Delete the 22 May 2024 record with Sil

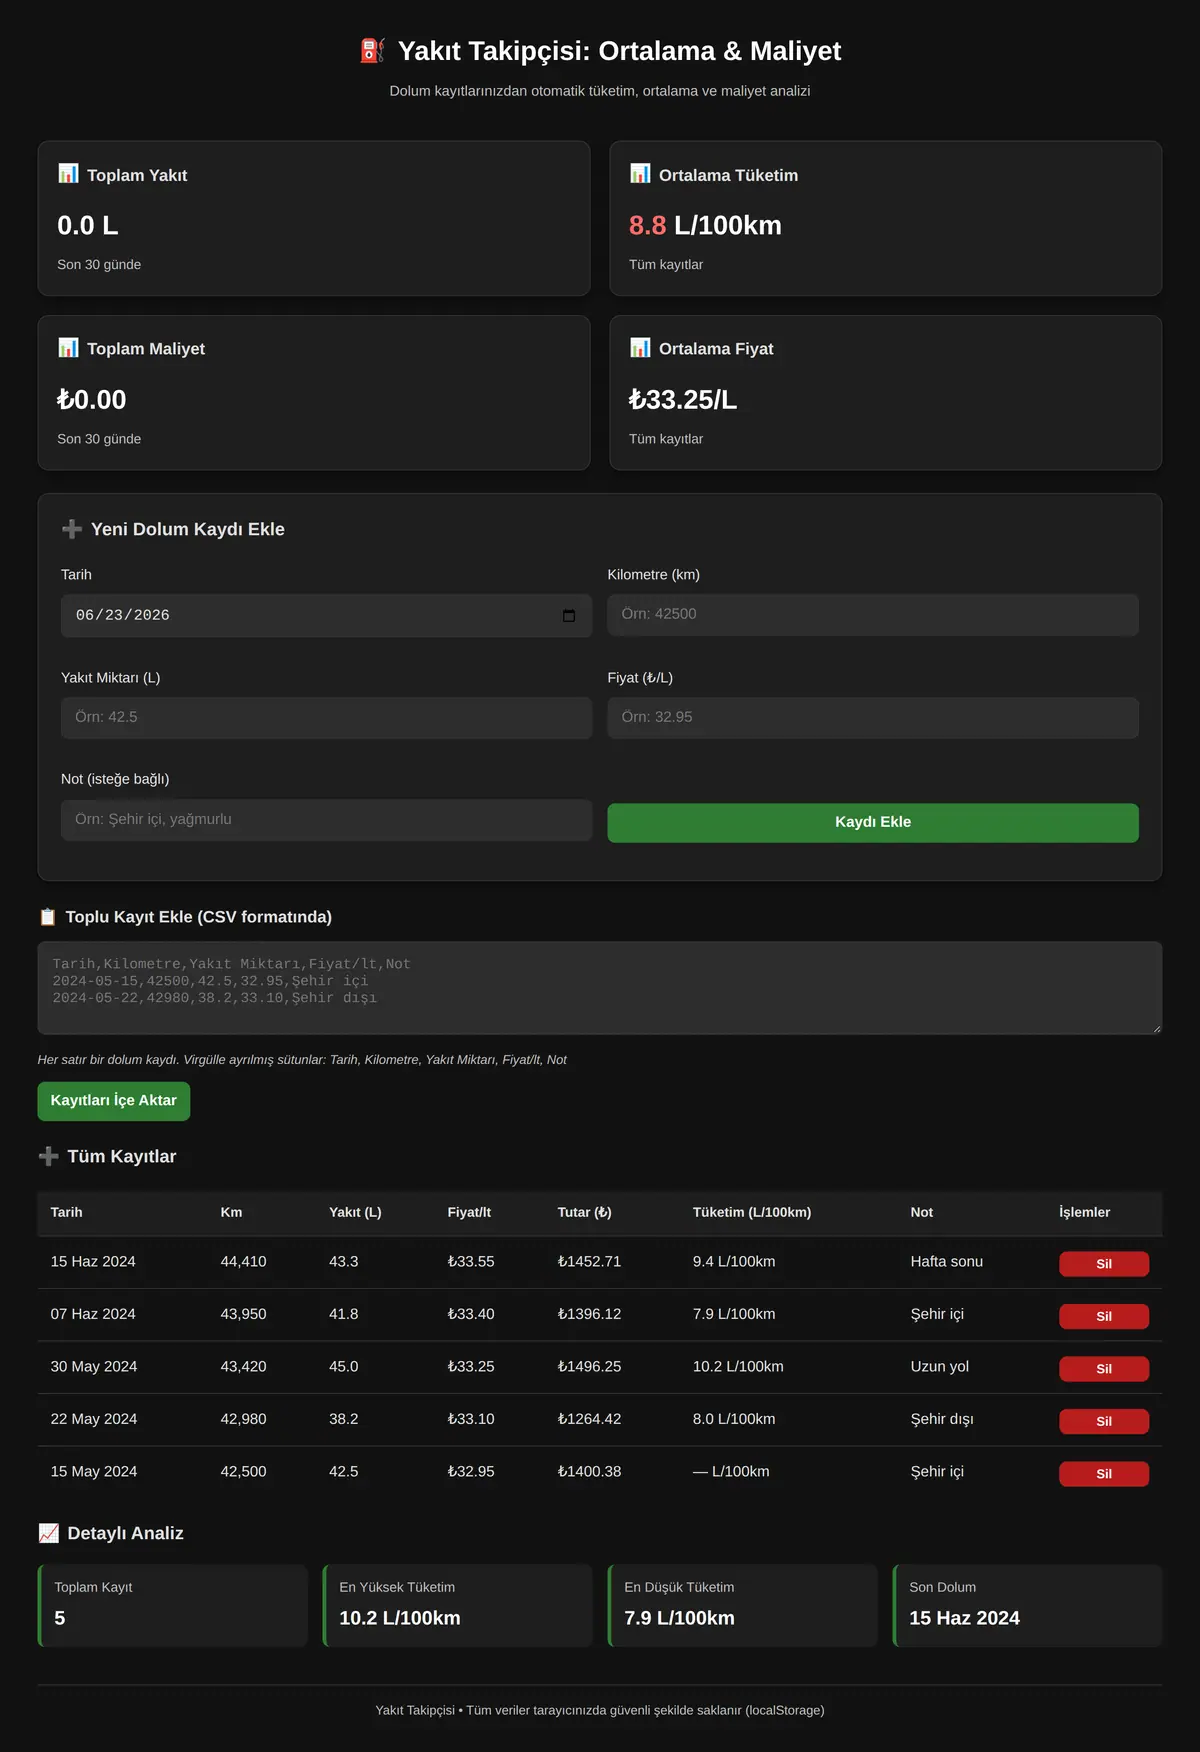(x=1104, y=1421)
